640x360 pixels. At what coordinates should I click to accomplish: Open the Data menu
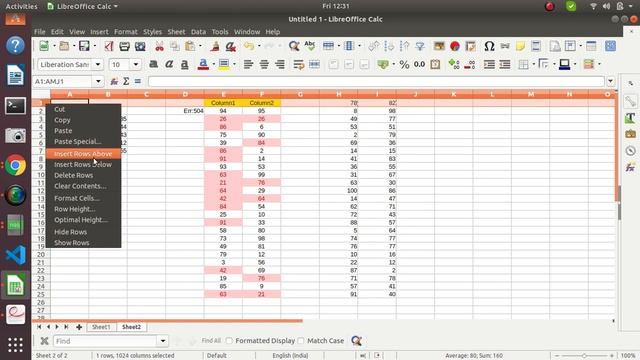point(198,32)
